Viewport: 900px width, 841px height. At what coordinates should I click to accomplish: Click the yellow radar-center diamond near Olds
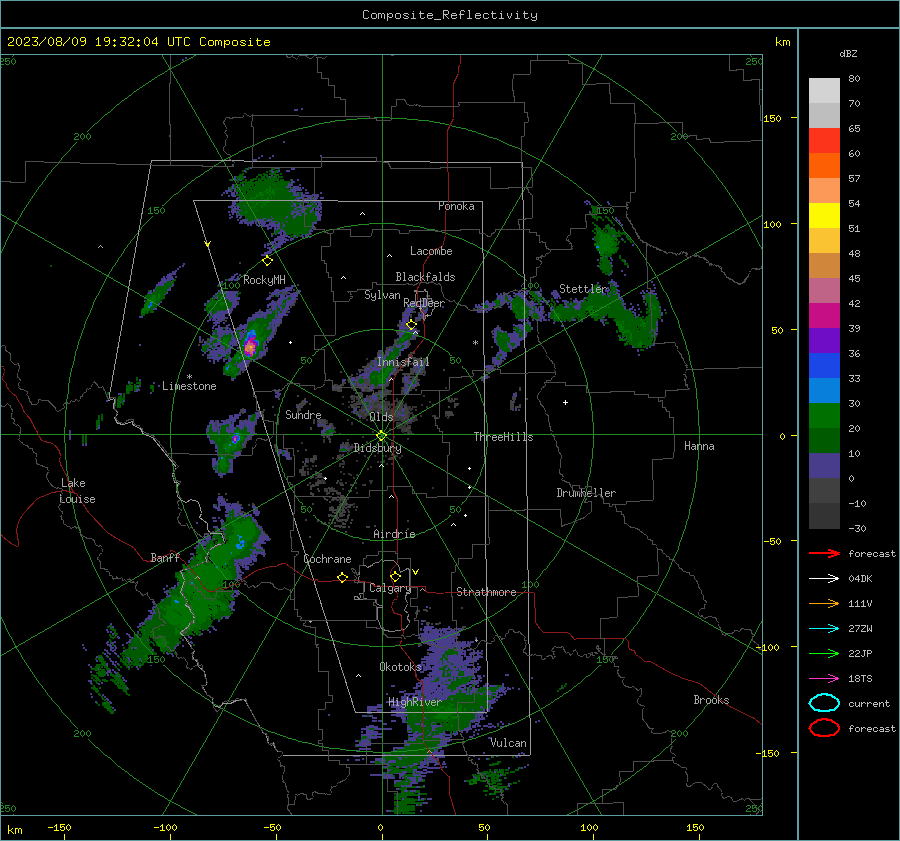[x=381, y=435]
